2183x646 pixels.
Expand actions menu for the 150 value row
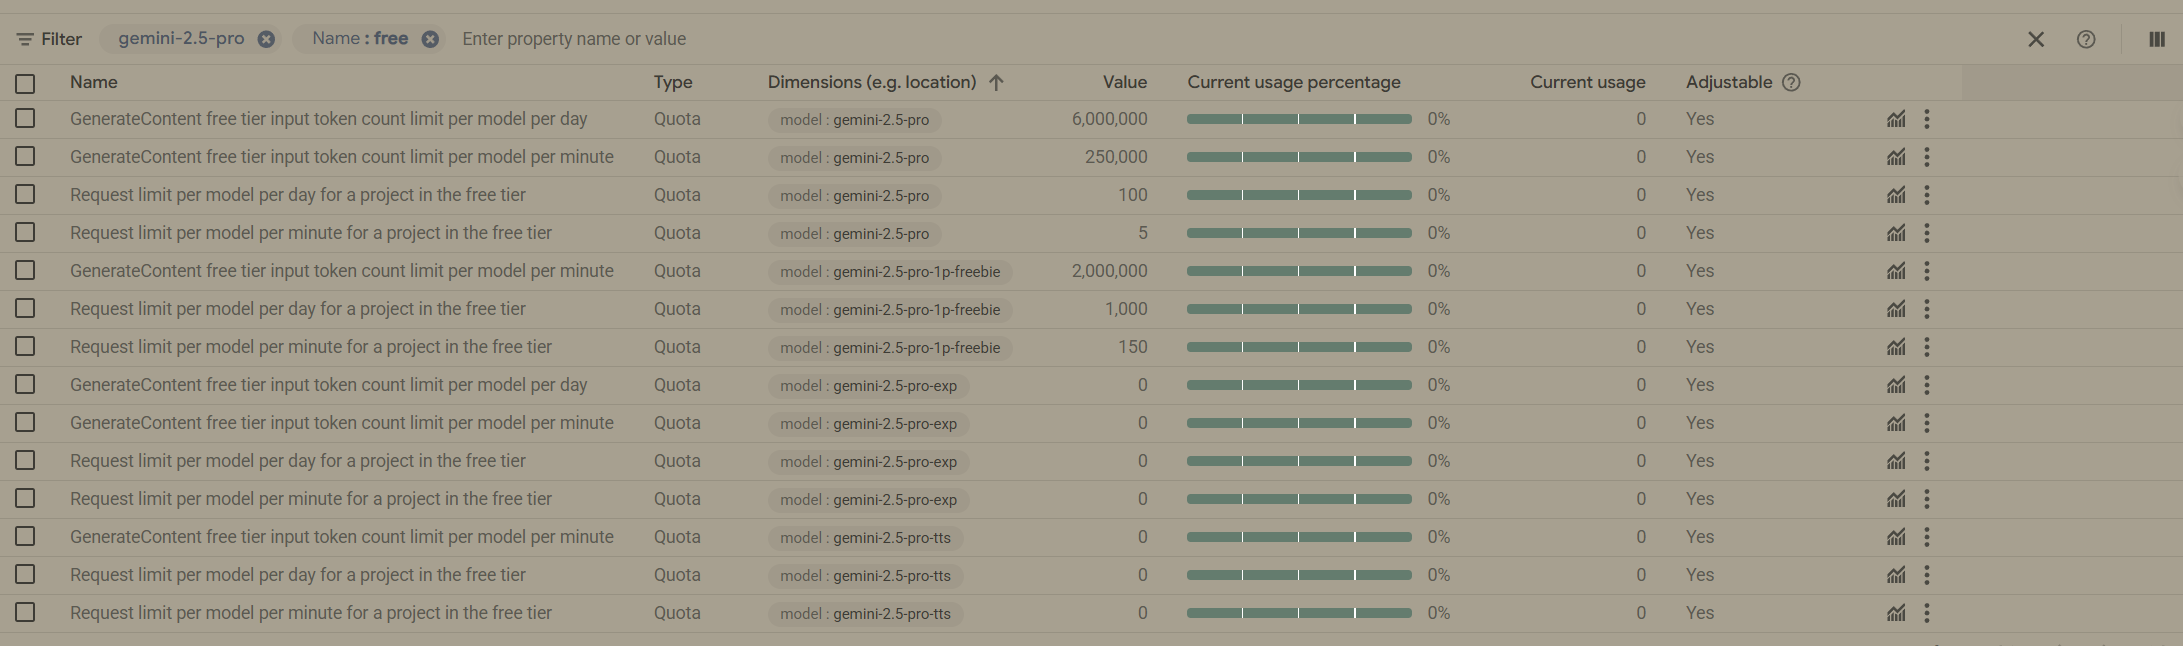click(x=1927, y=347)
